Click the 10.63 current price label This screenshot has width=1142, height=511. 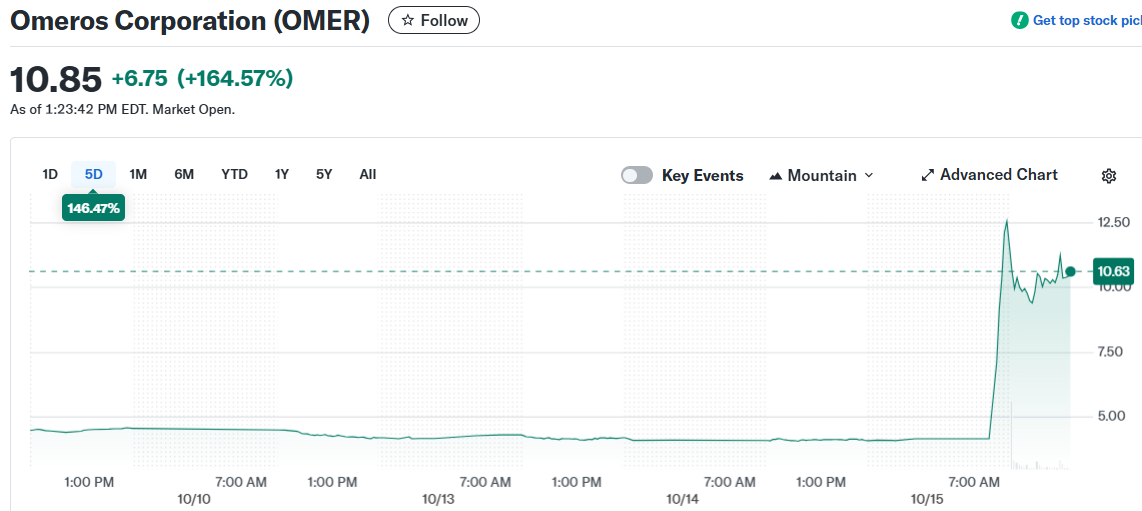click(x=1113, y=271)
